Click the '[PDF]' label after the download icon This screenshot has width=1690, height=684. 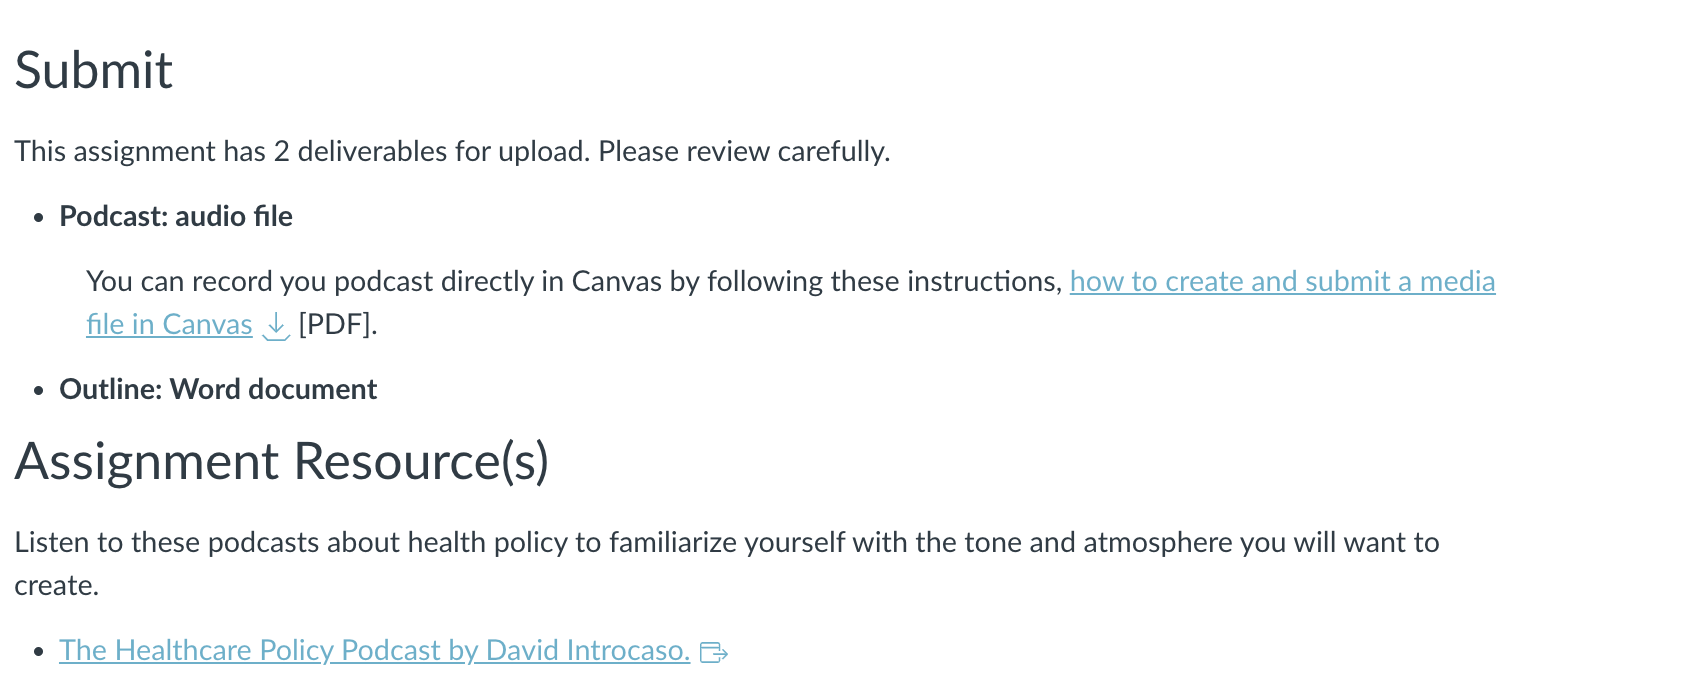click(x=338, y=324)
